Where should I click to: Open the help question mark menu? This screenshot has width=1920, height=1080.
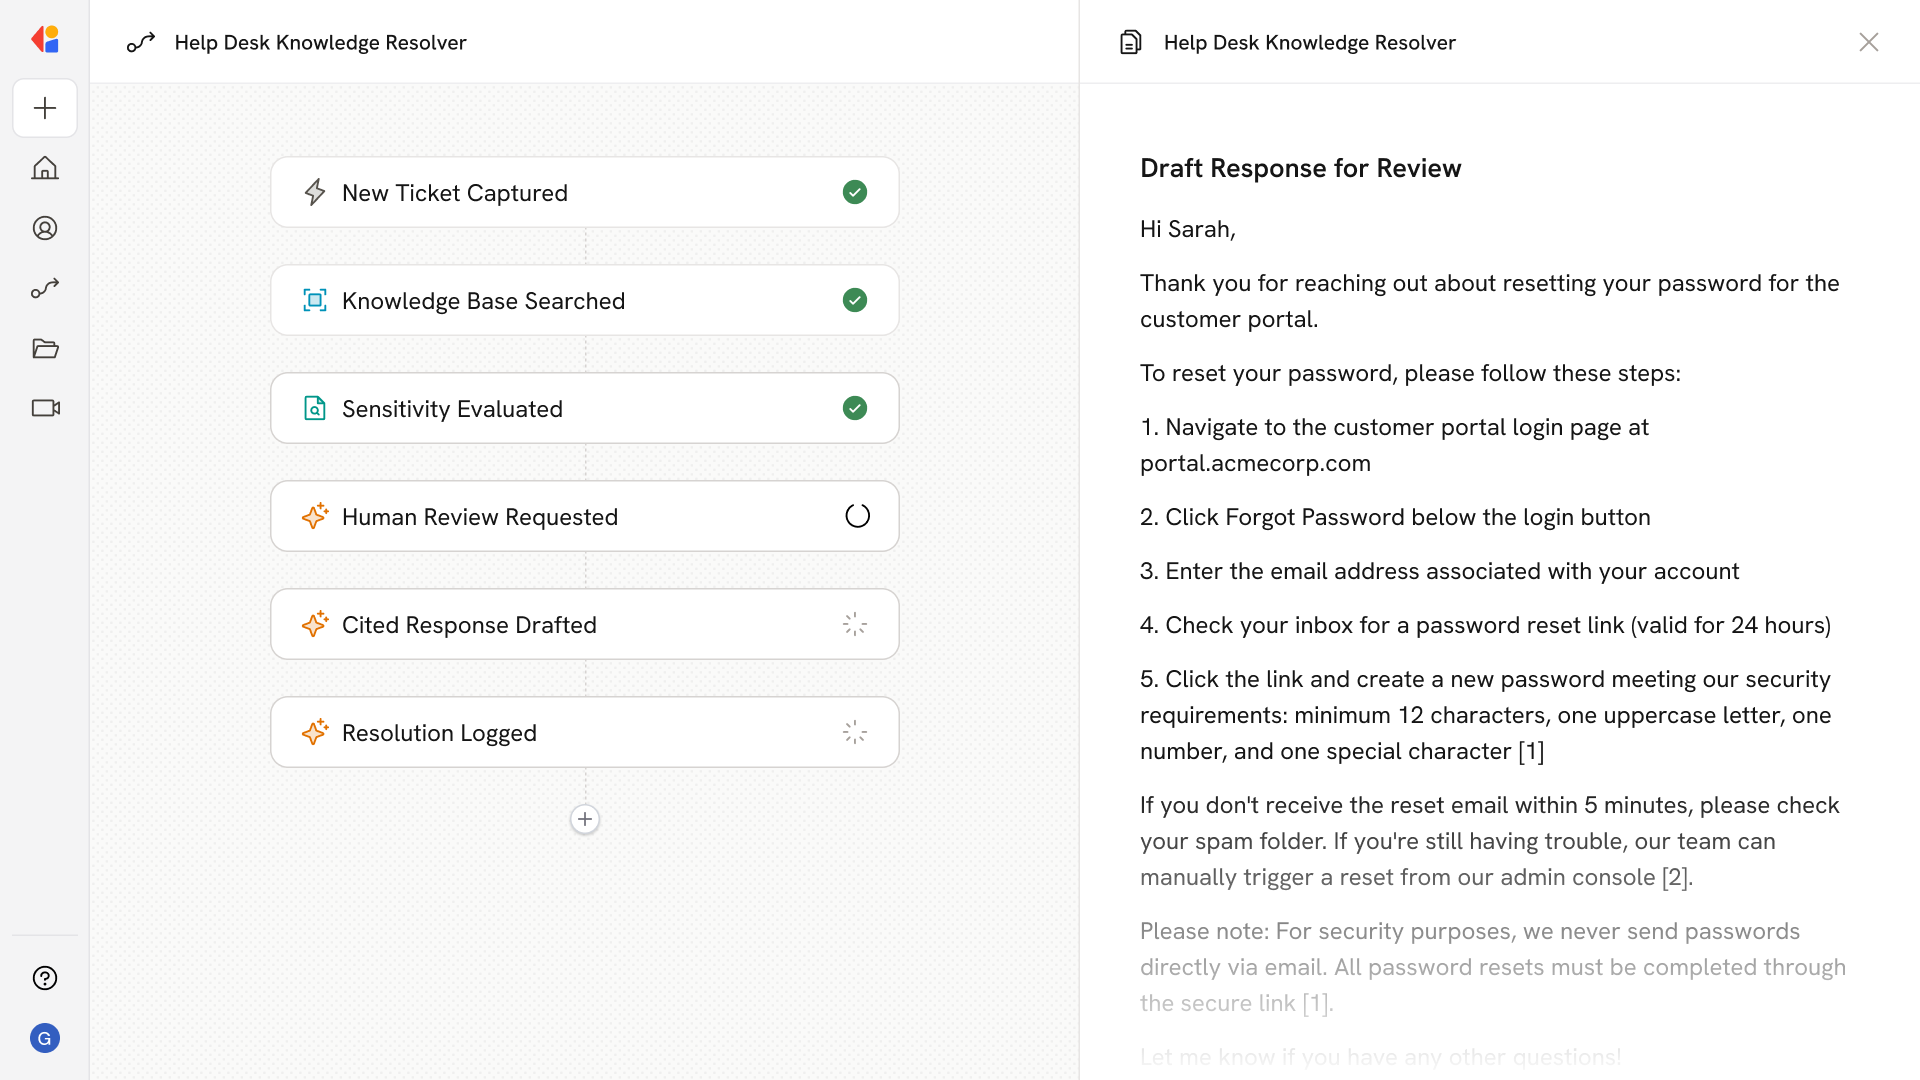[x=45, y=978]
